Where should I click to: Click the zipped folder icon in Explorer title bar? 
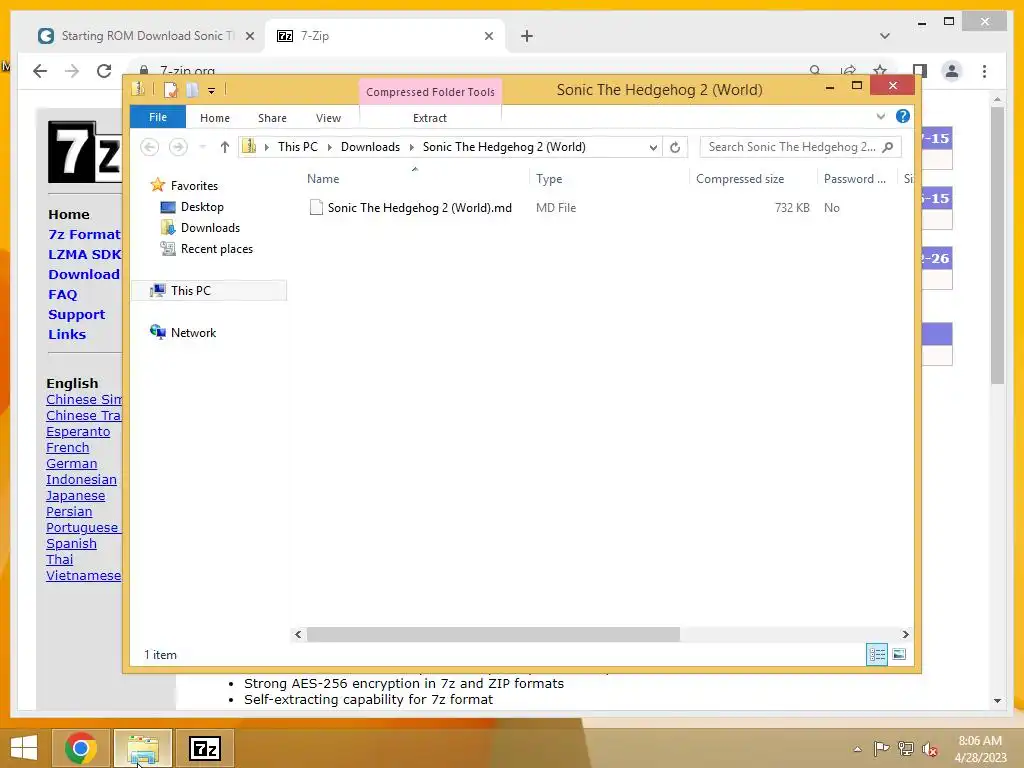(x=138, y=89)
